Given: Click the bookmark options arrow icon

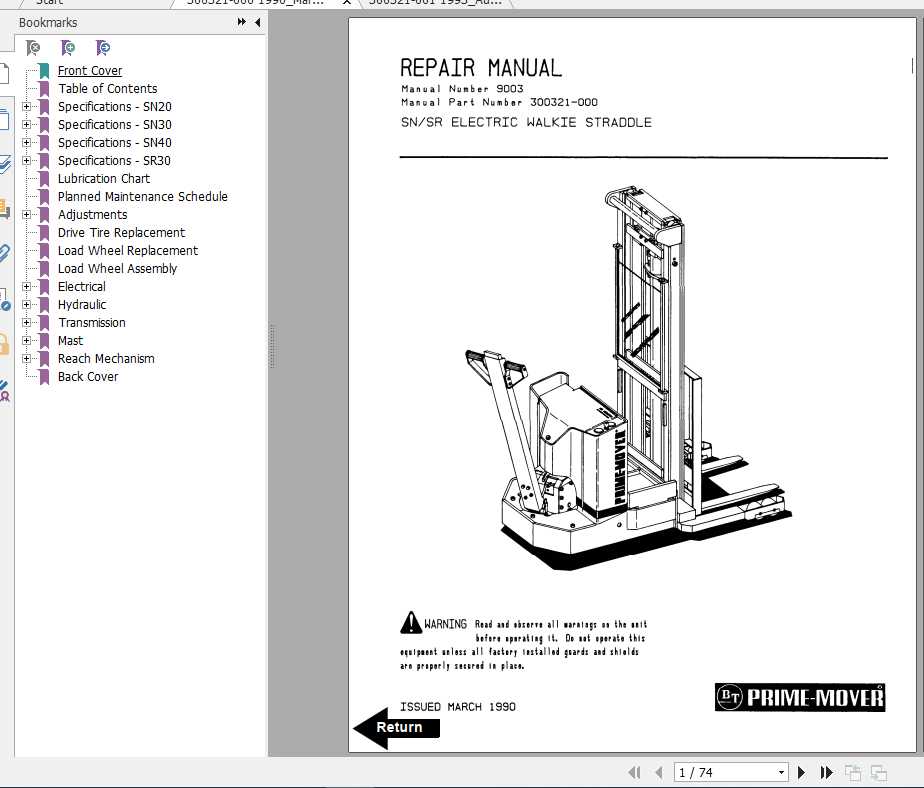Looking at the screenshot, I should tap(102, 47).
